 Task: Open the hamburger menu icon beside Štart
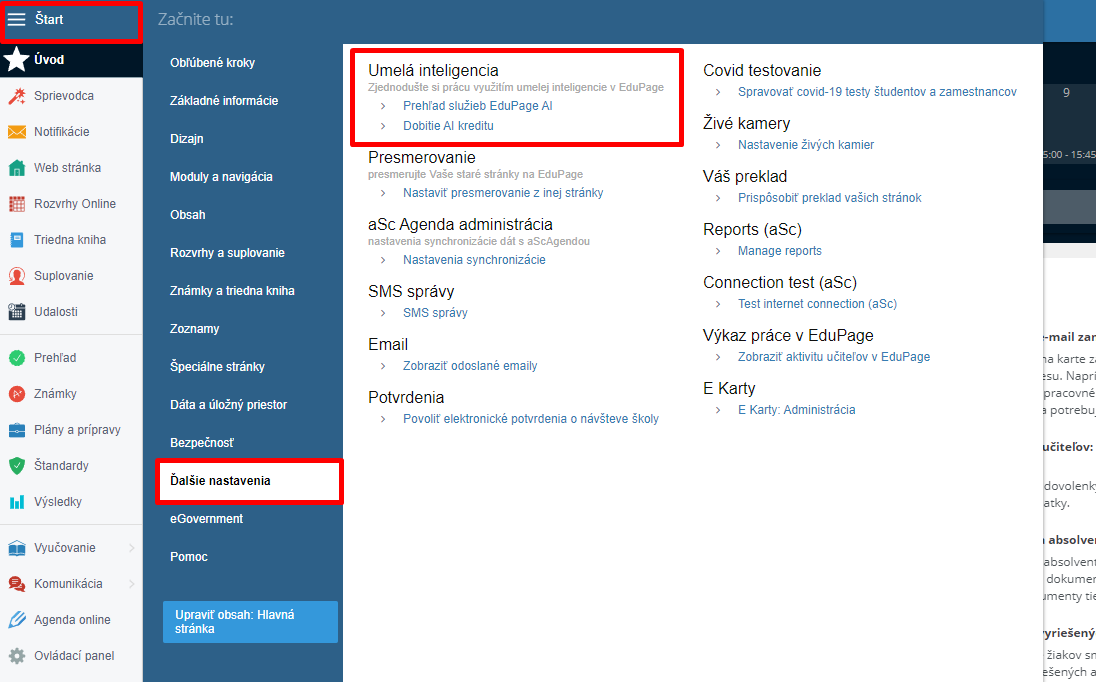pos(16,20)
